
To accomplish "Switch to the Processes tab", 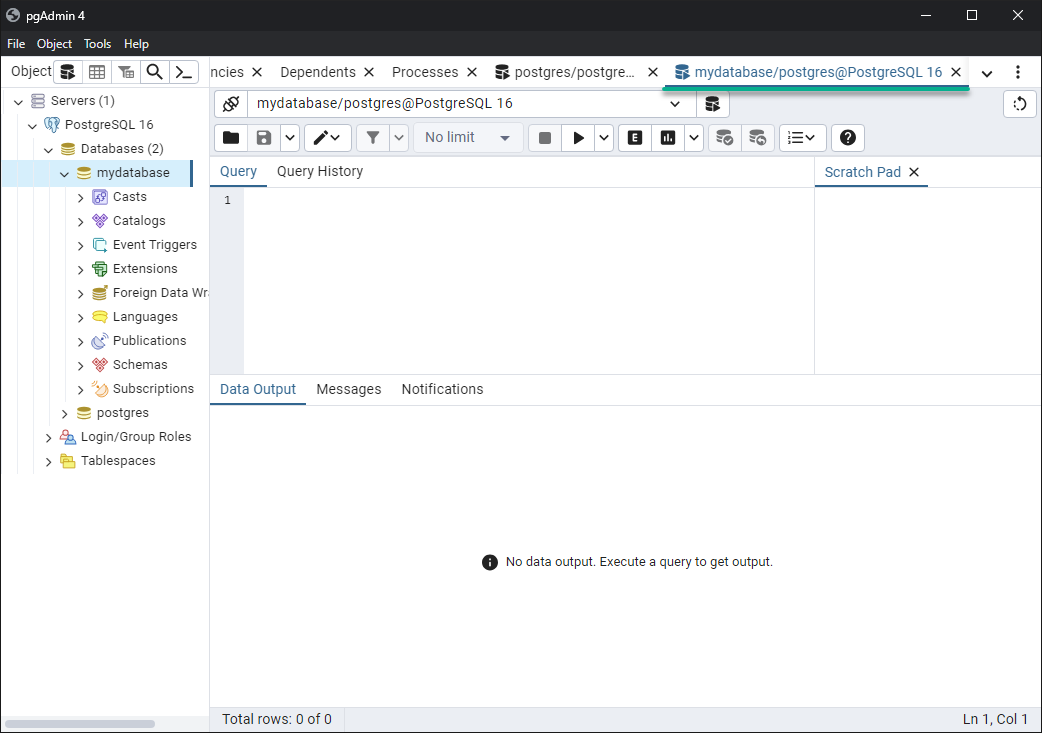I will click(425, 72).
